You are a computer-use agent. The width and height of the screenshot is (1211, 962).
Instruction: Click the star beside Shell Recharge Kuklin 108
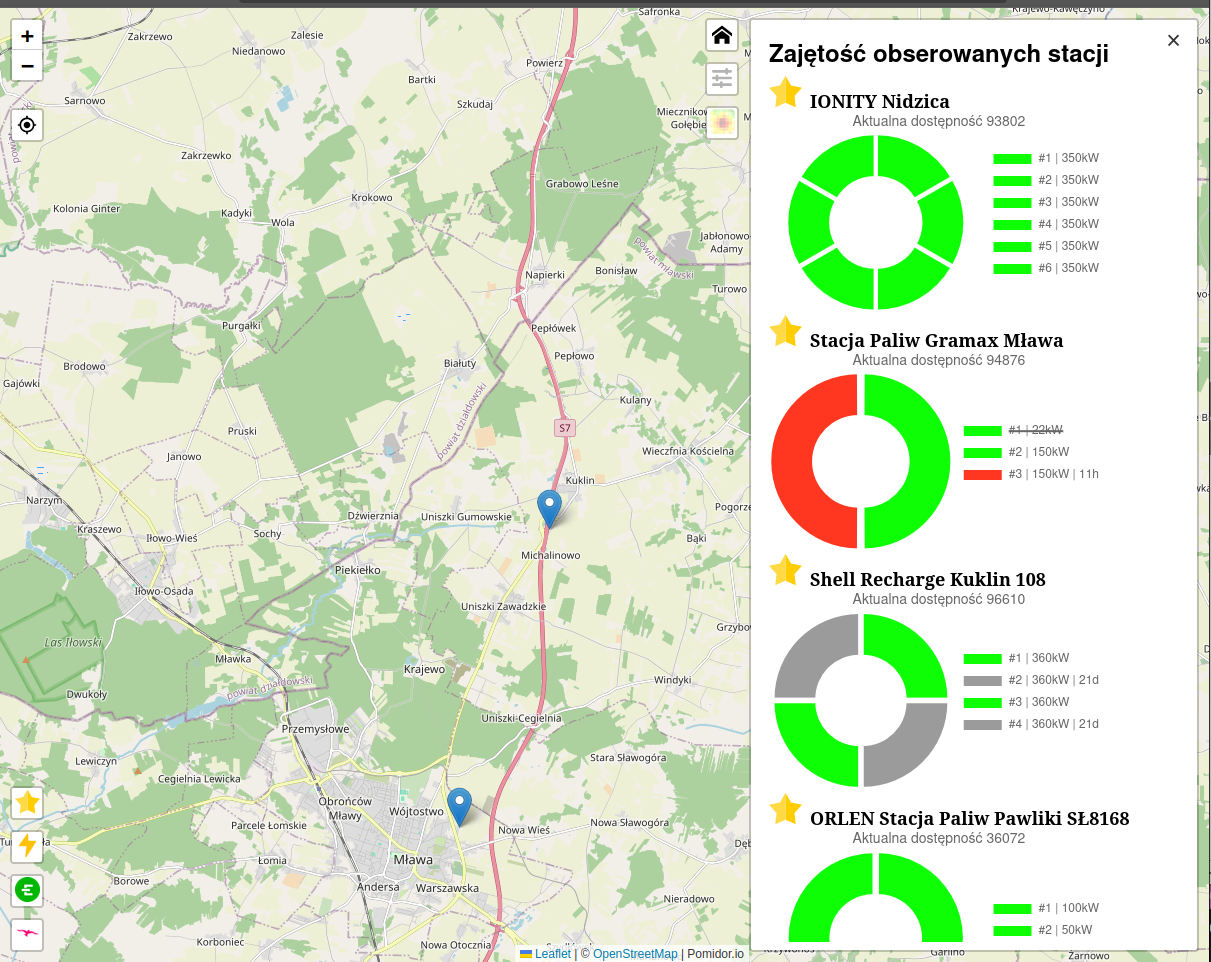(786, 571)
